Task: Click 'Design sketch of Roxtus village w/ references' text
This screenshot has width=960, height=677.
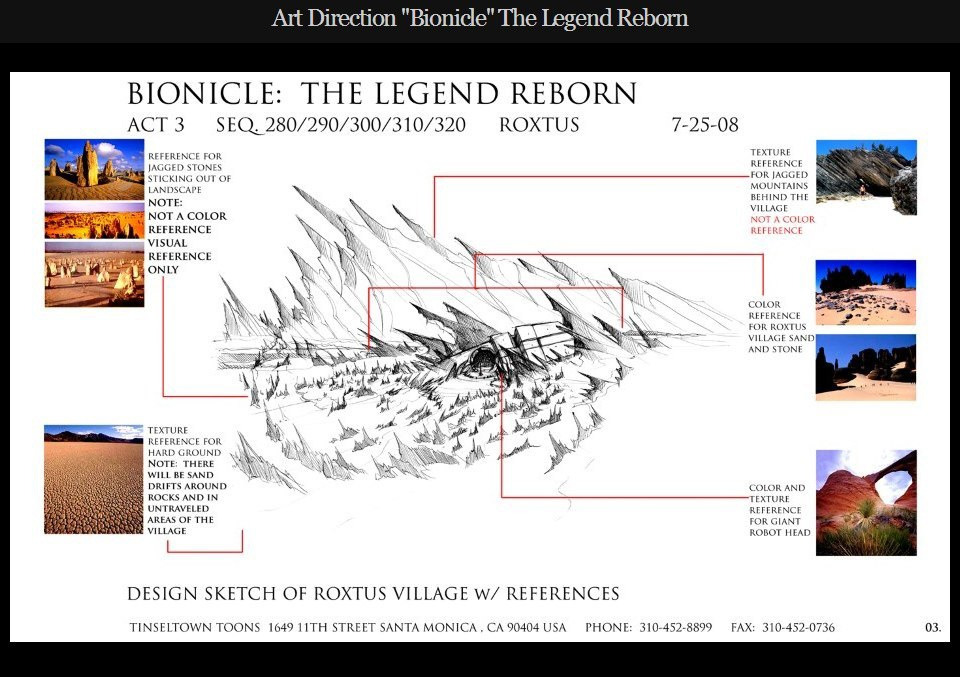Action: pos(373,594)
